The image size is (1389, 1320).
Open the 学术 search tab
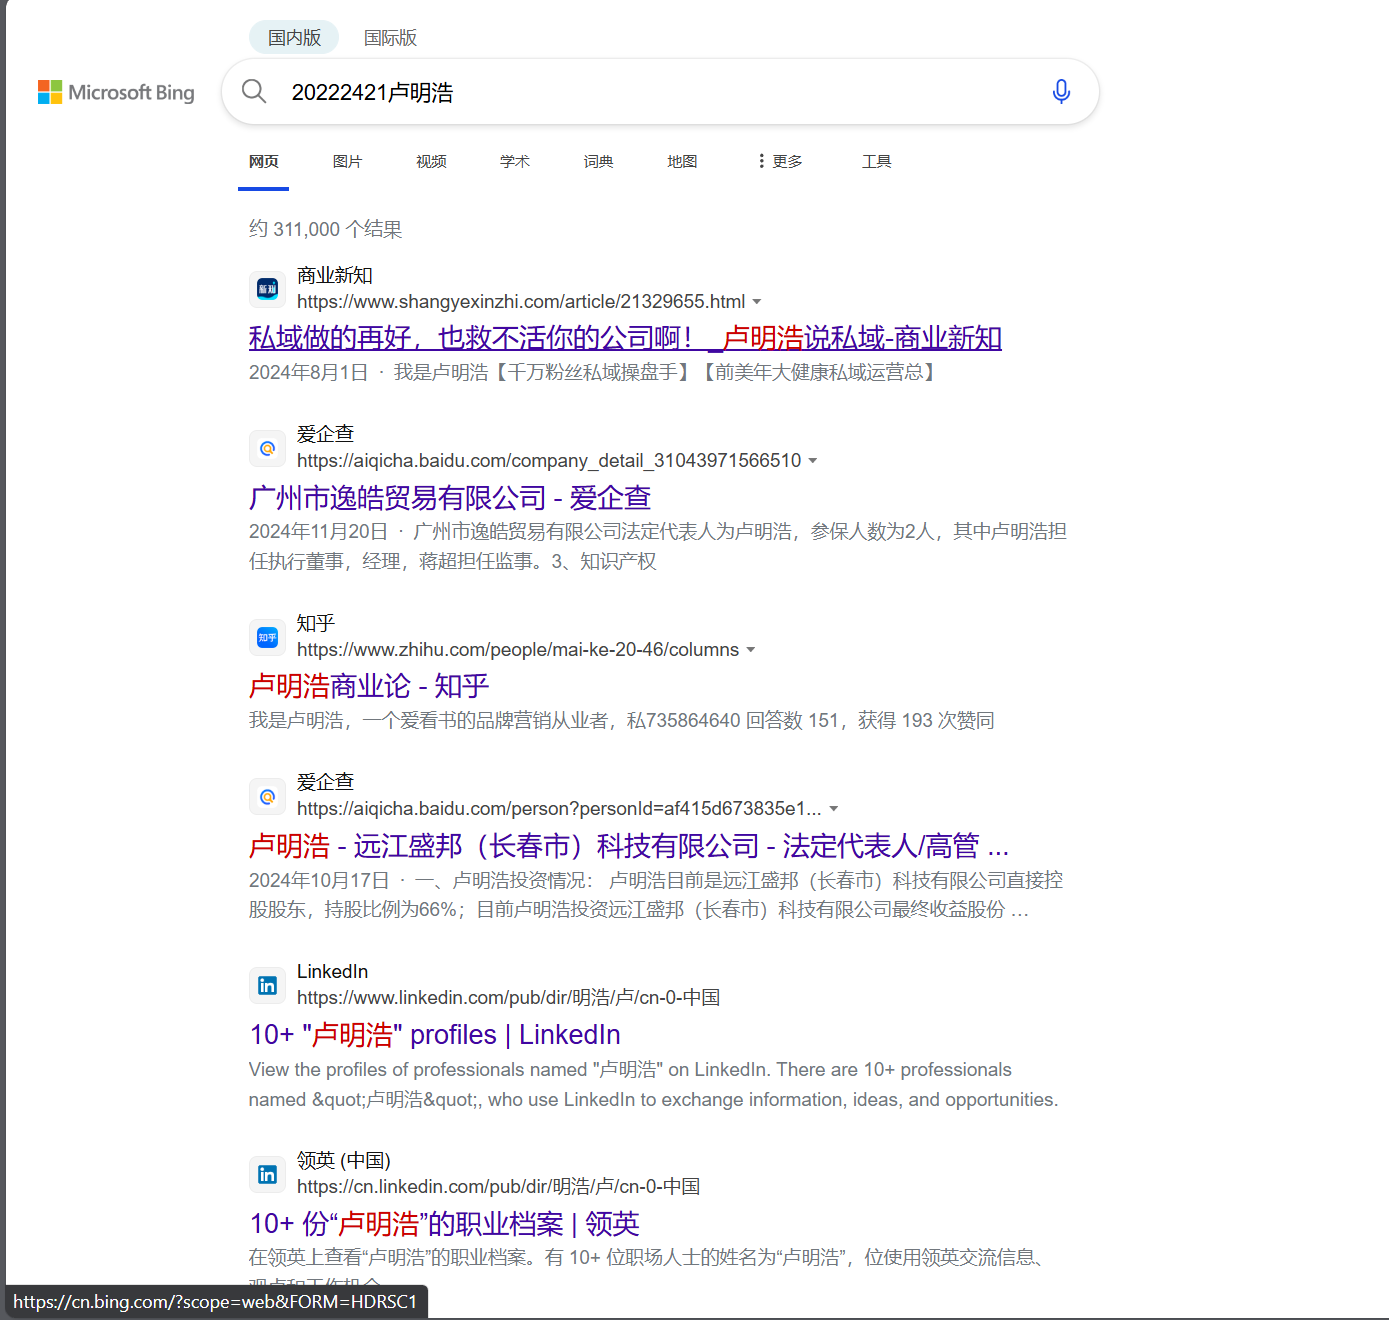tap(515, 161)
